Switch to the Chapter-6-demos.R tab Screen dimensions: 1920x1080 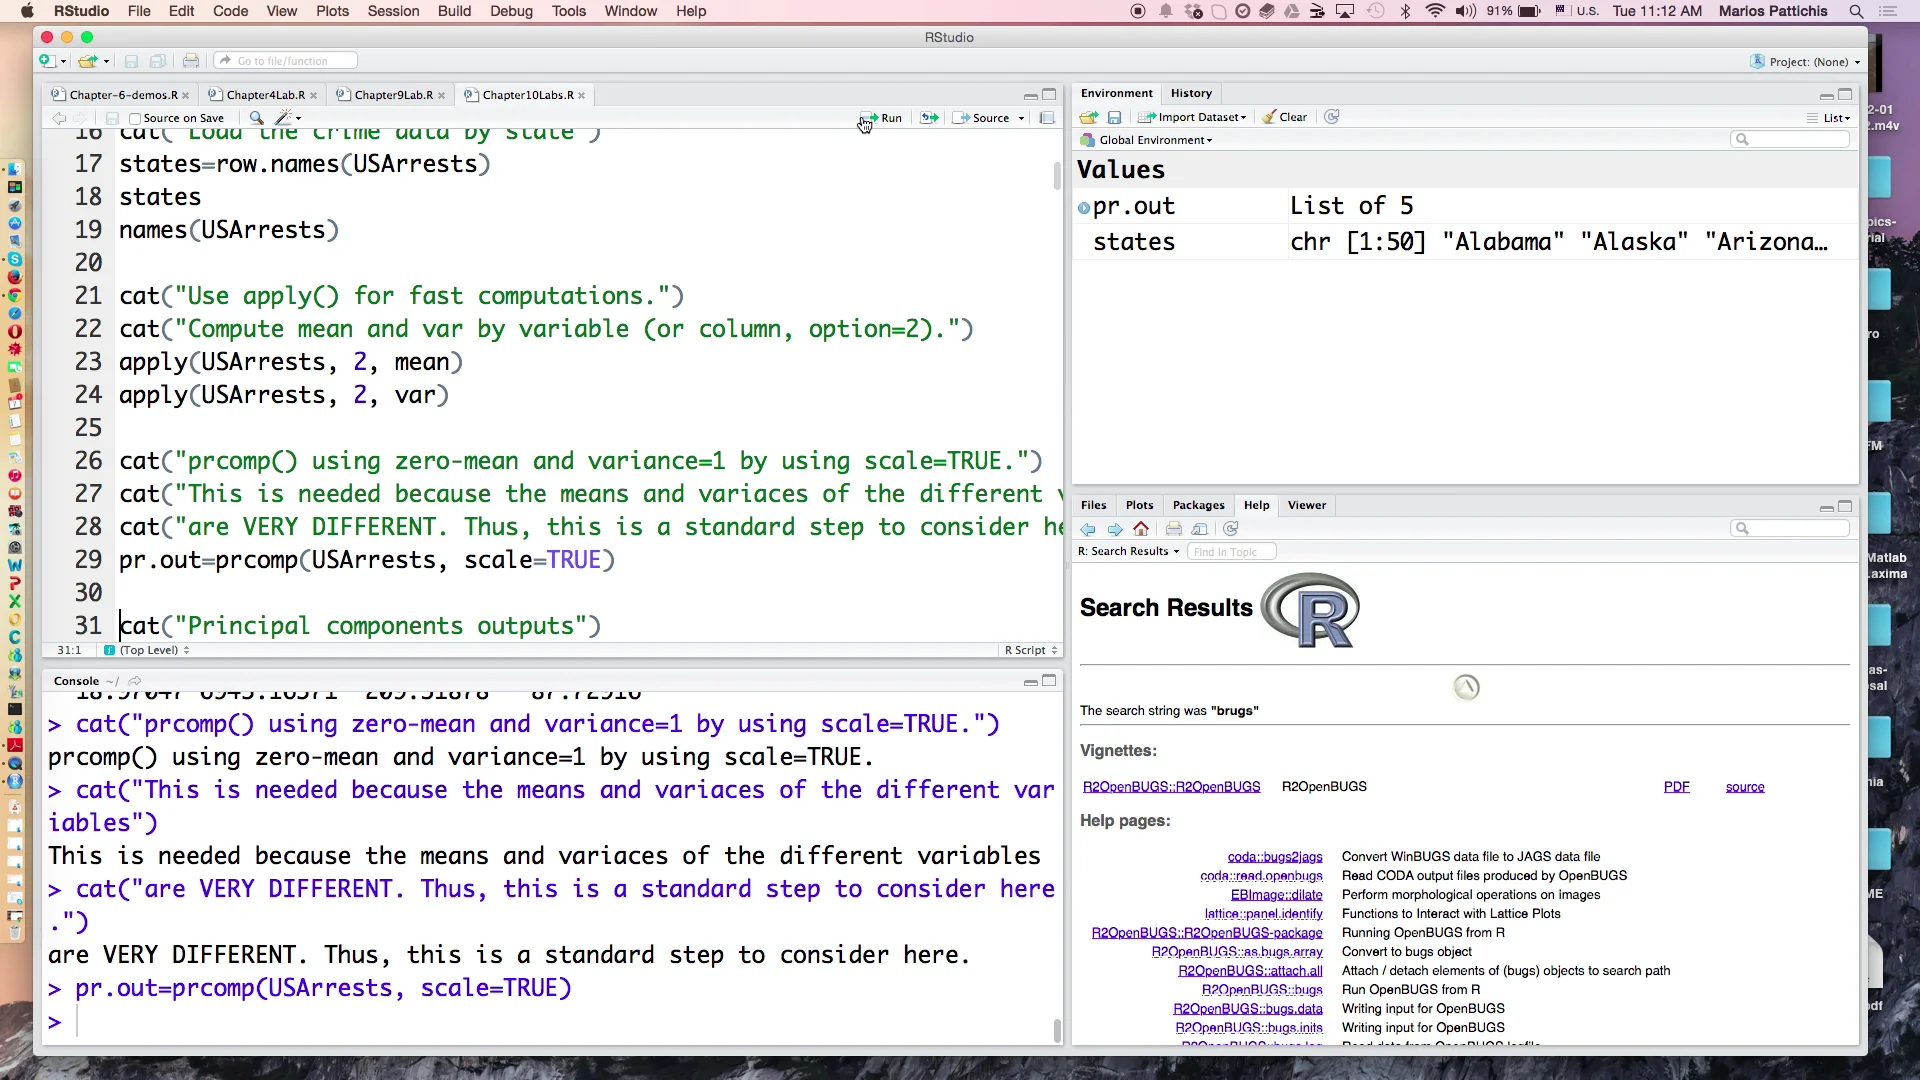point(123,95)
